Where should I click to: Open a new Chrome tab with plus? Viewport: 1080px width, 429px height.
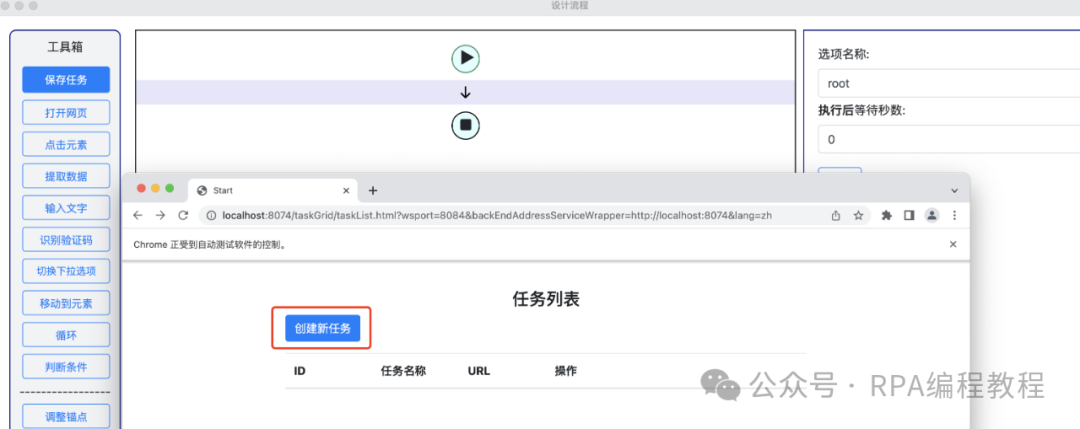click(x=373, y=191)
